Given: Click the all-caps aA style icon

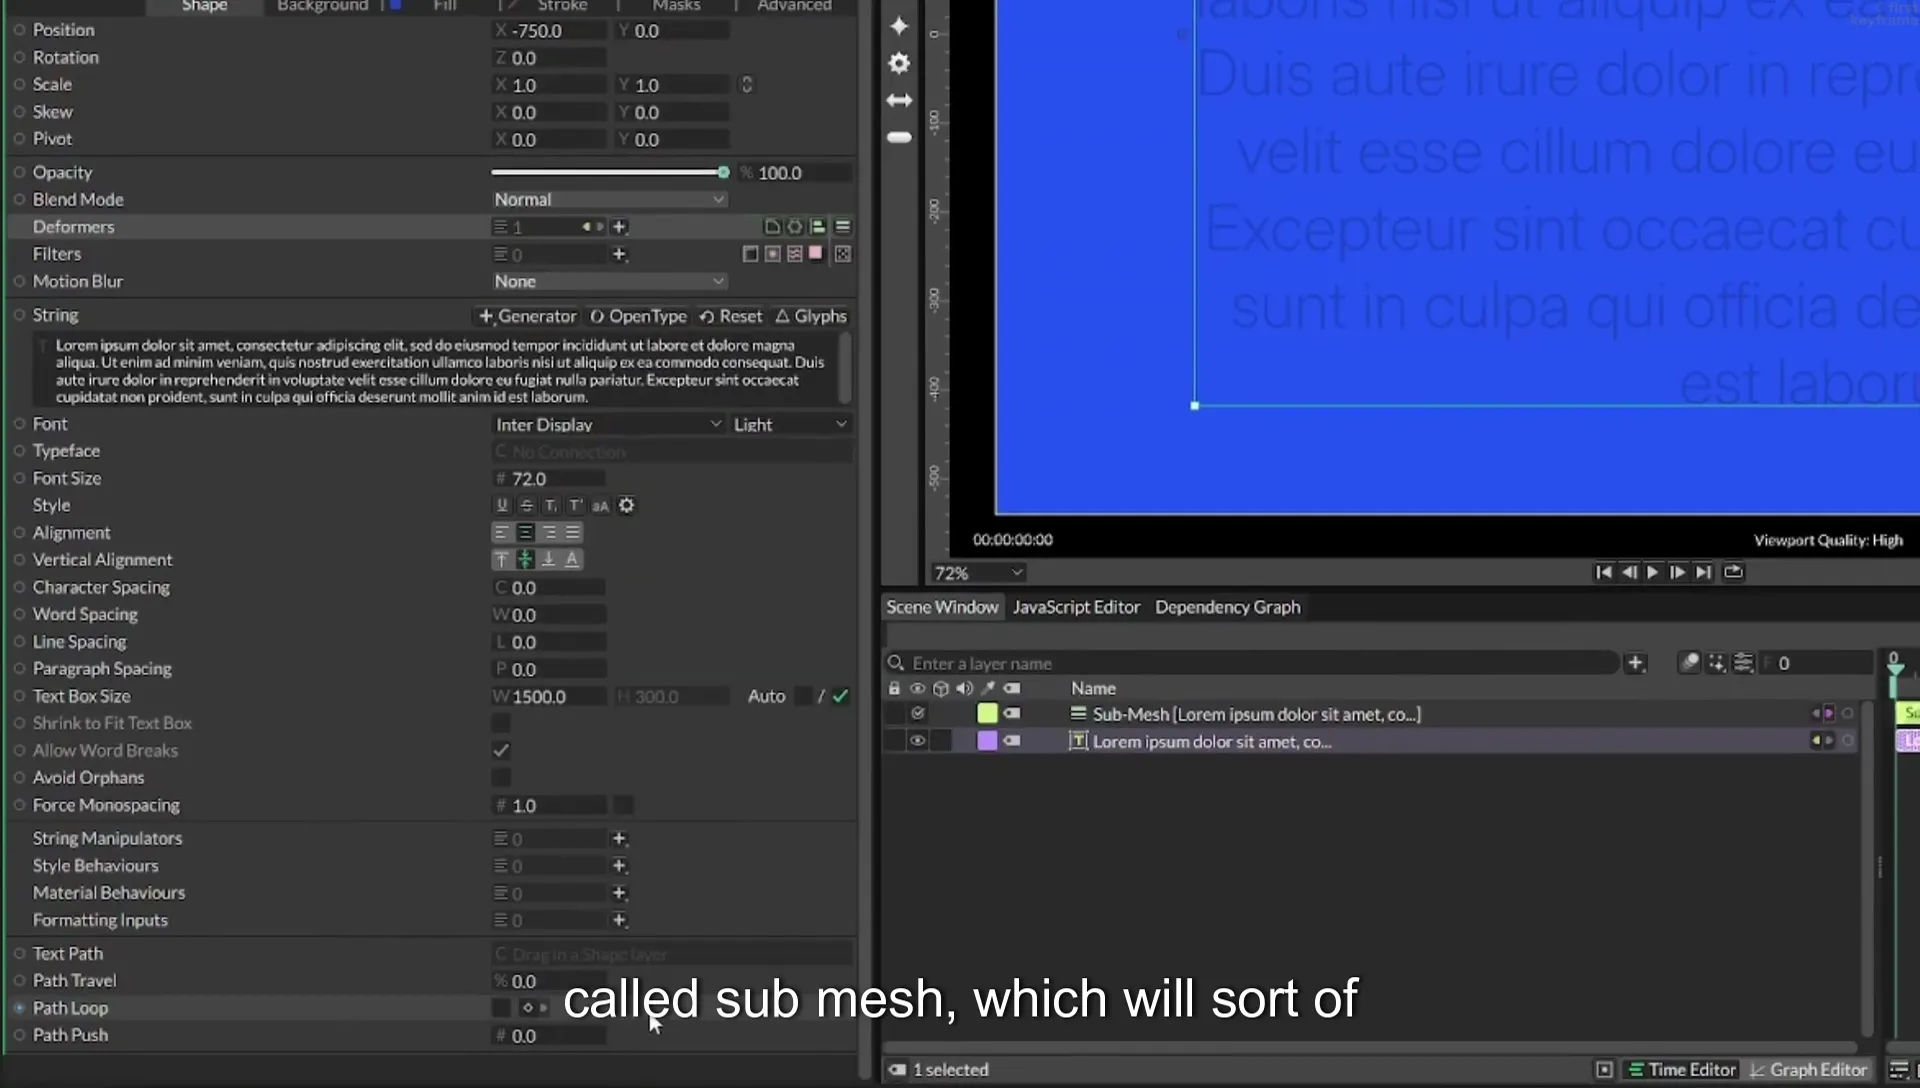Looking at the screenshot, I should [600, 506].
